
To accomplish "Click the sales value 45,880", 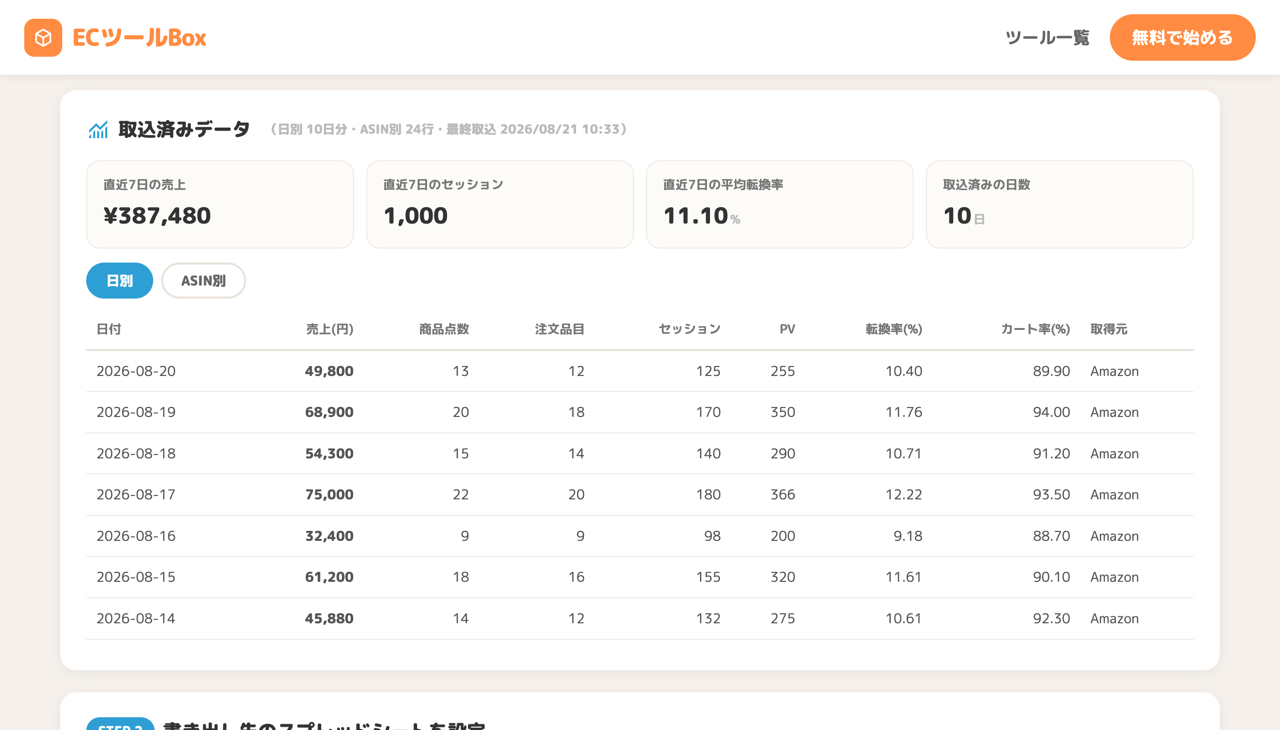I will click(x=329, y=618).
